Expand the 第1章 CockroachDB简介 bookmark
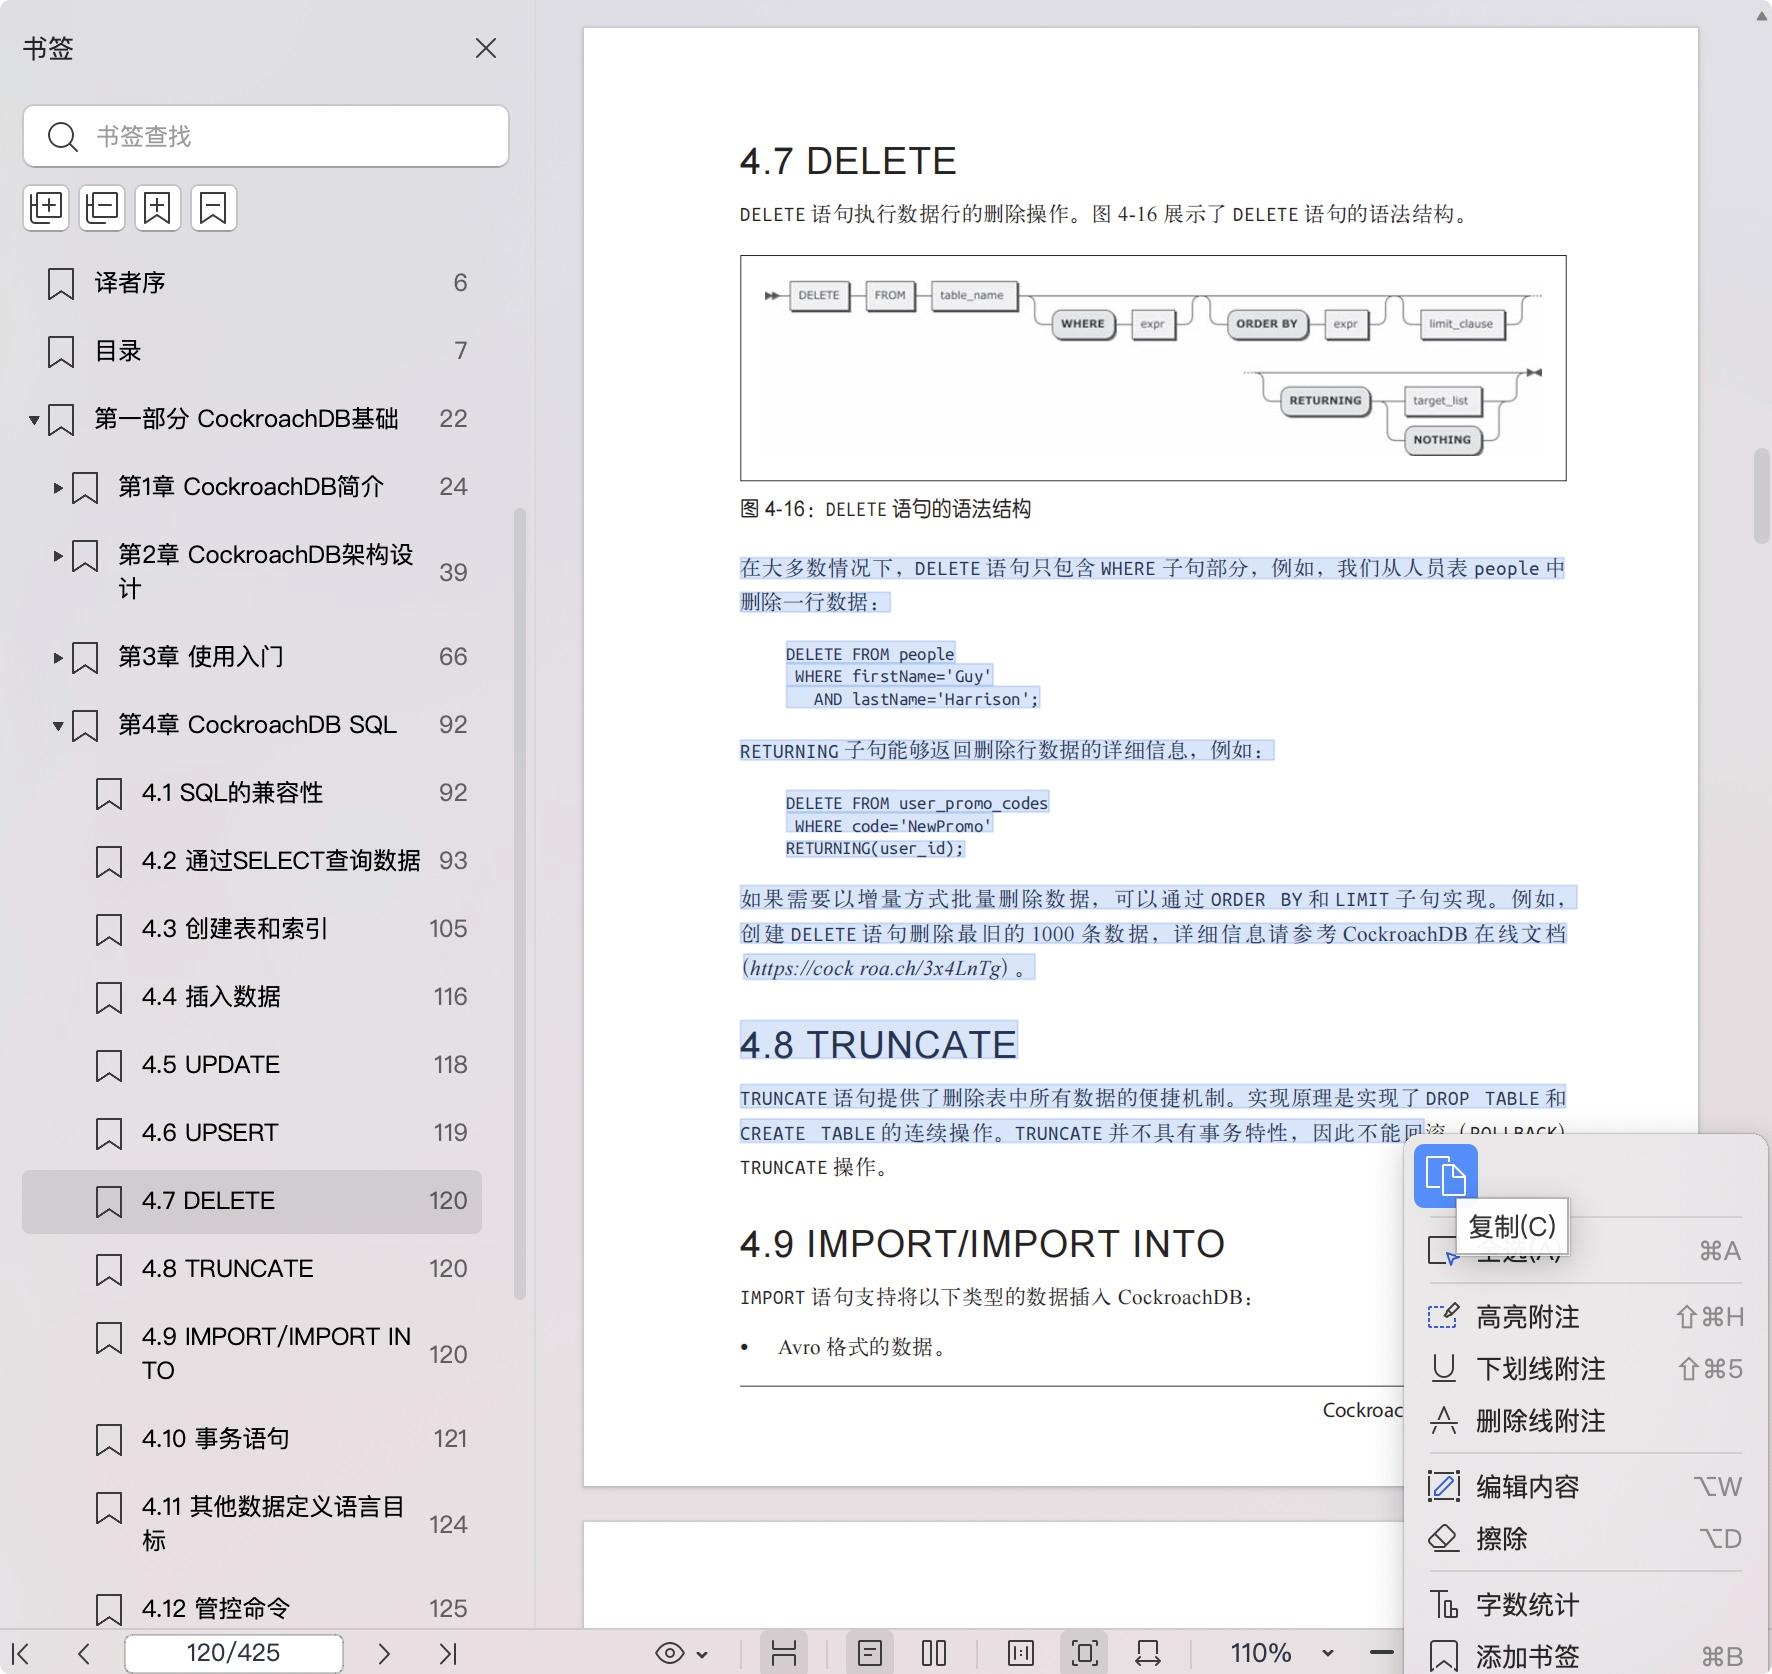Screen dimensions: 1772x1674 click(x=57, y=486)
